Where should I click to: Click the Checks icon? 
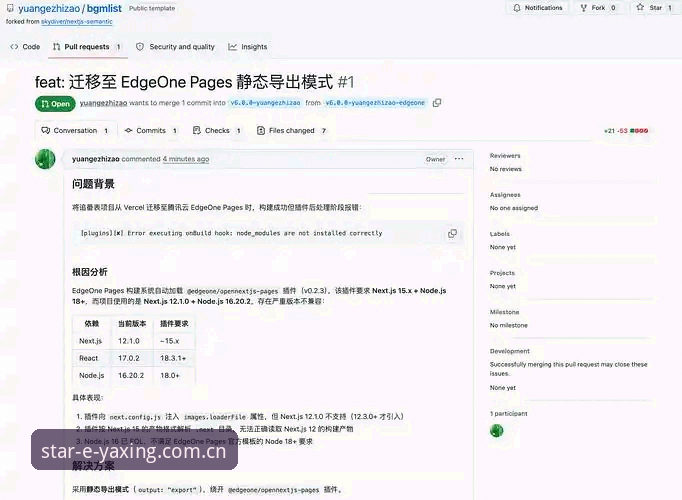click(x=197, y=130)
